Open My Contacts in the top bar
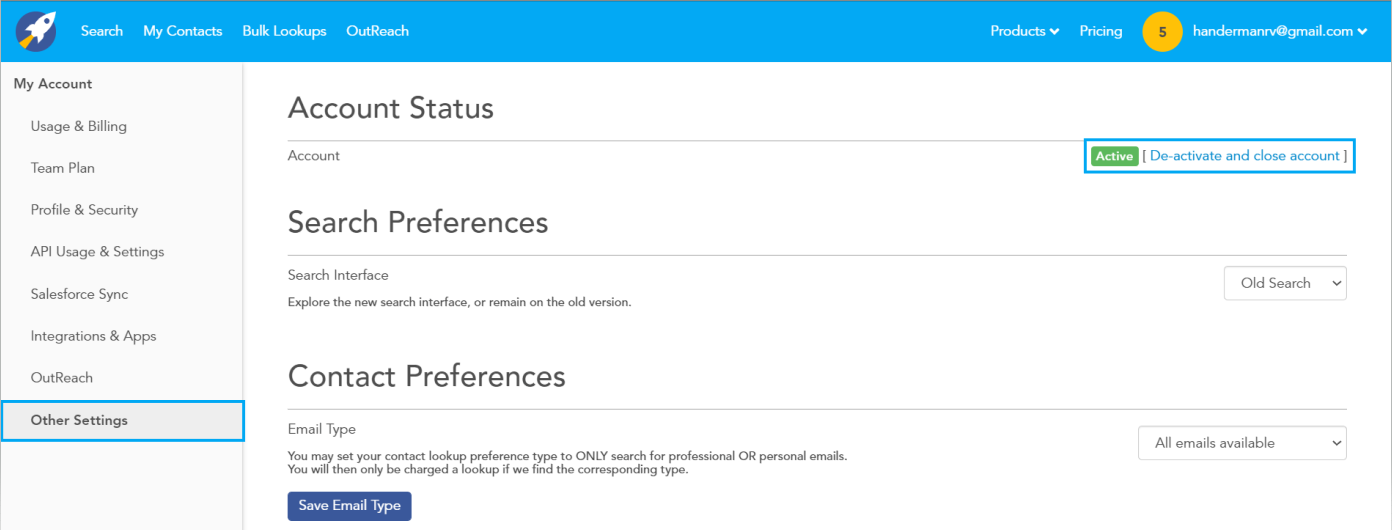The width and height of the screenshot is (1392, 530). coord(183,31)
